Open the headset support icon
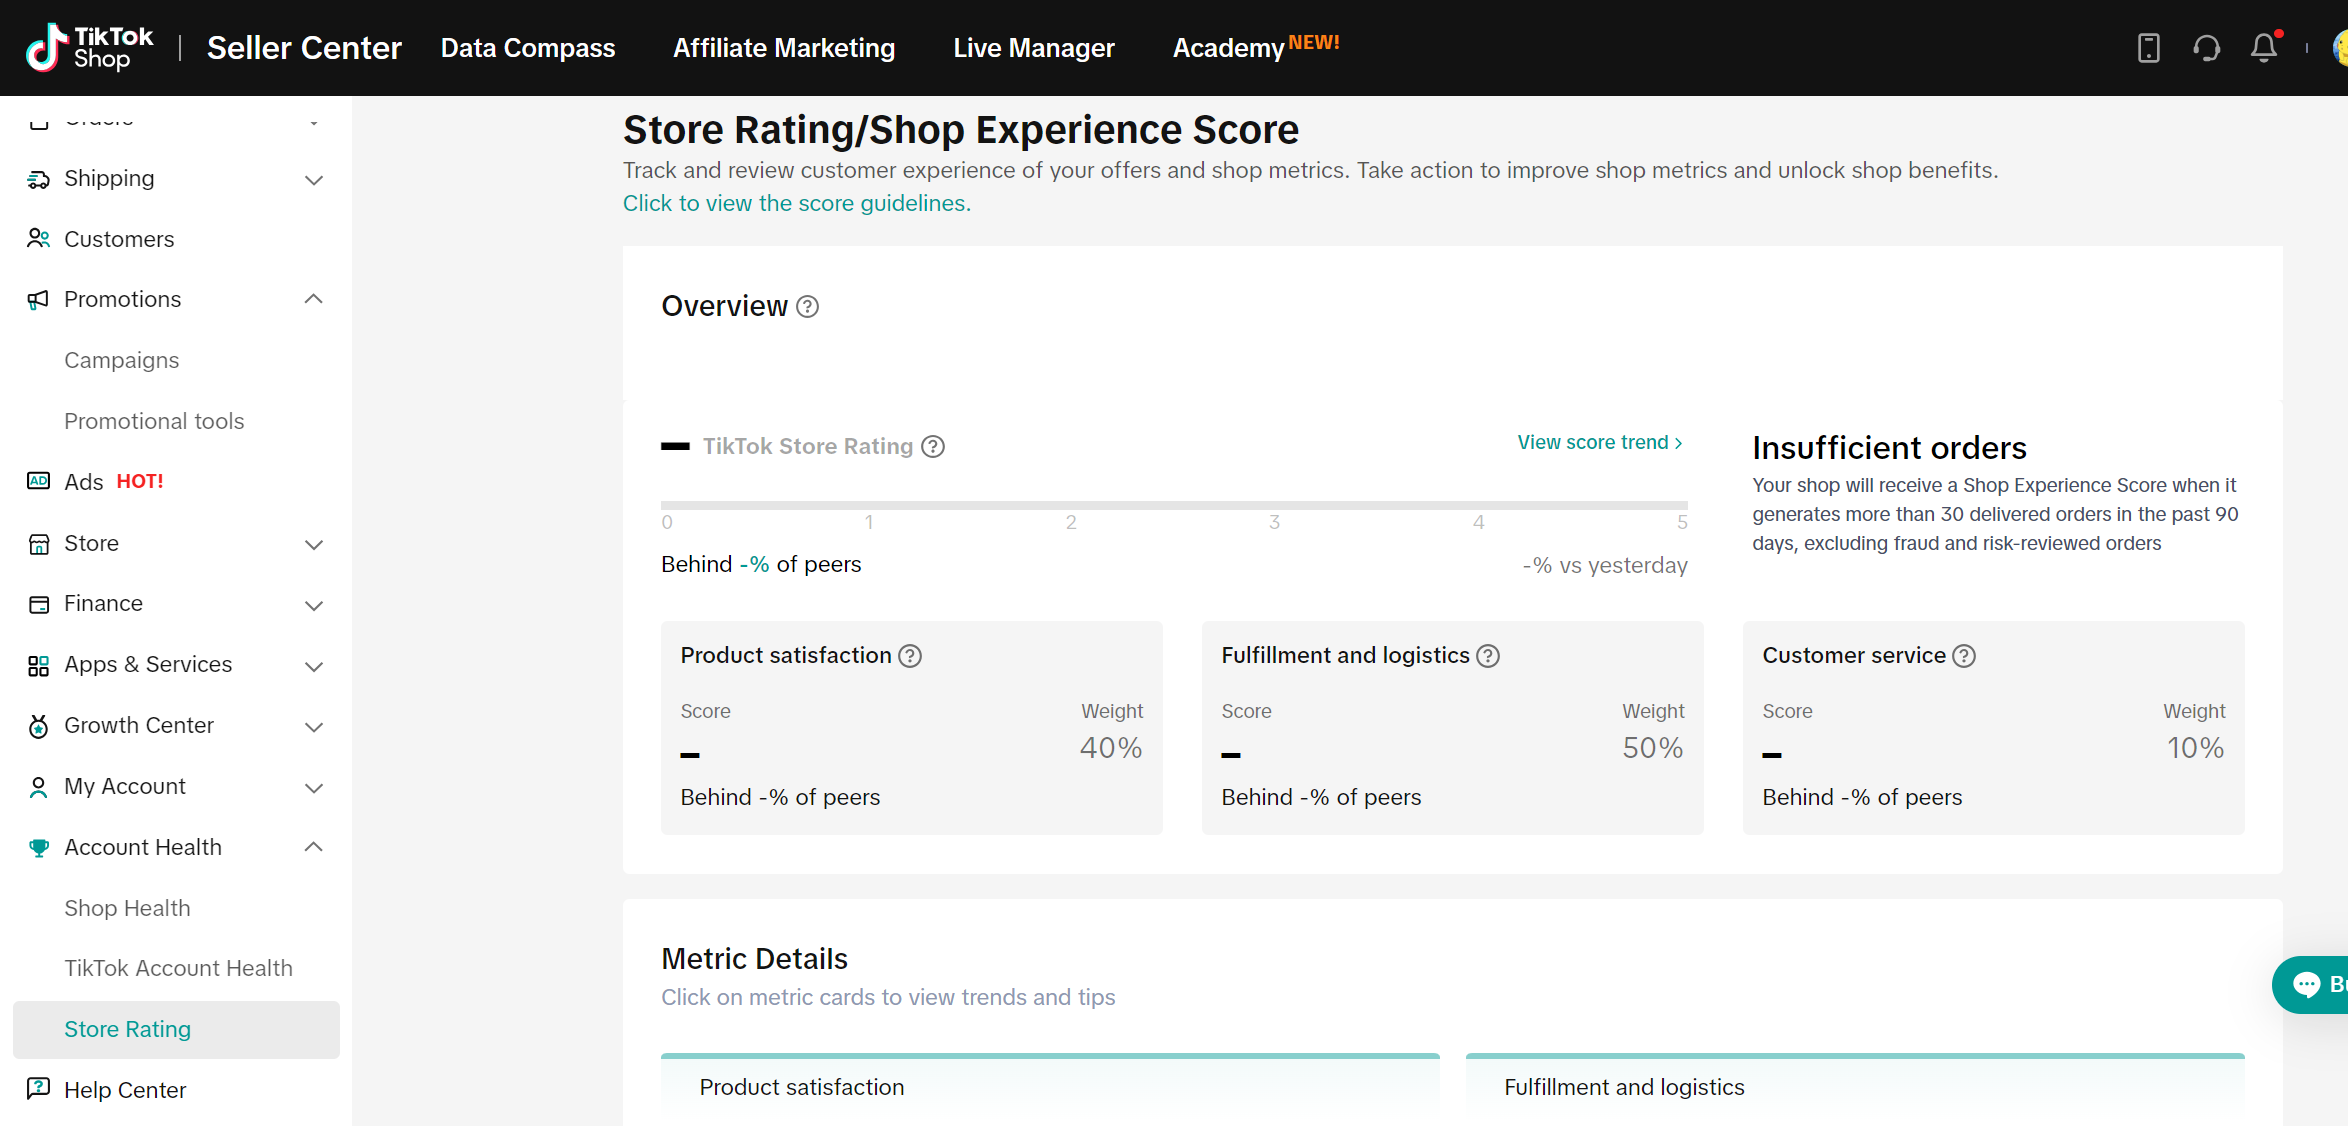The image size is (2348, 1126). pyautogui.click(x=2206, y=48)
